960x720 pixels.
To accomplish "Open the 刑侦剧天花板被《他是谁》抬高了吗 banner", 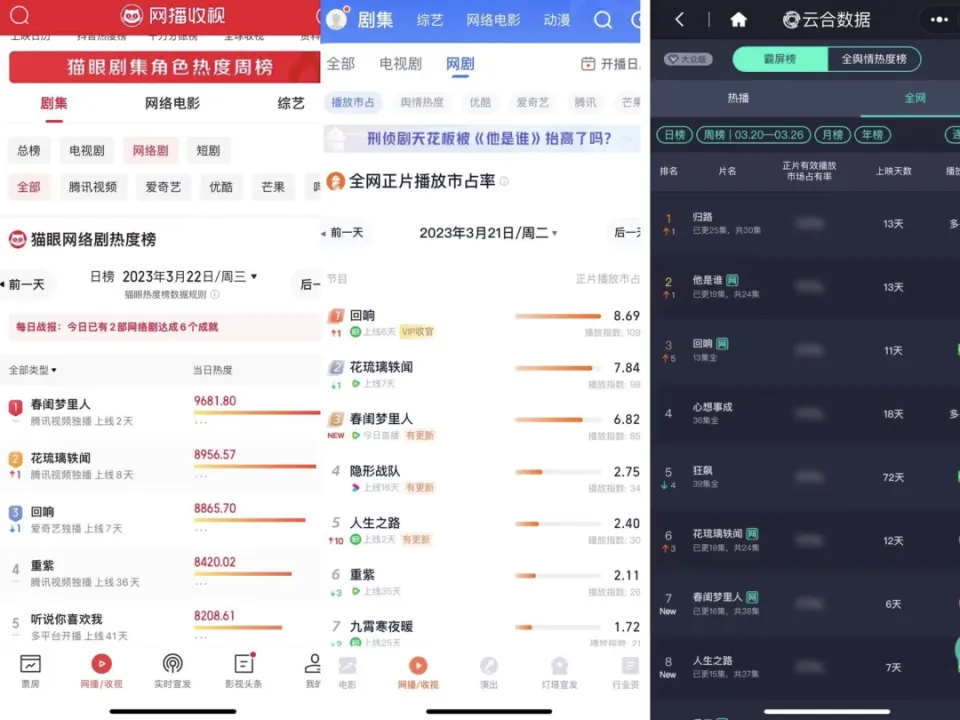I will pyautogui.click(x=482, y=138).
